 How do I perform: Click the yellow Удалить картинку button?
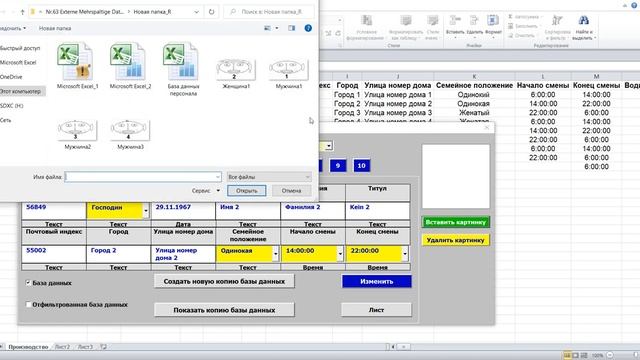pyautogui.click(x=456, y=240)
